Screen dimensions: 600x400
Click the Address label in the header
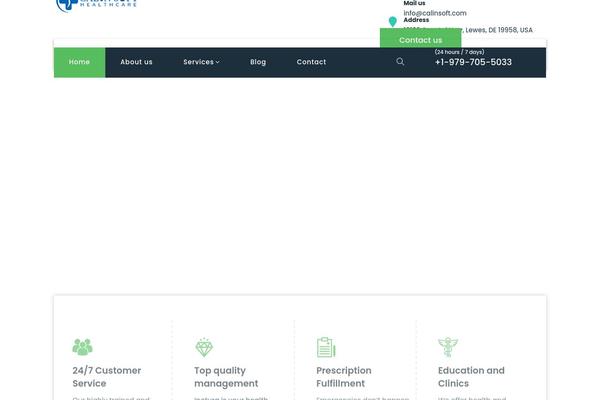416,20
